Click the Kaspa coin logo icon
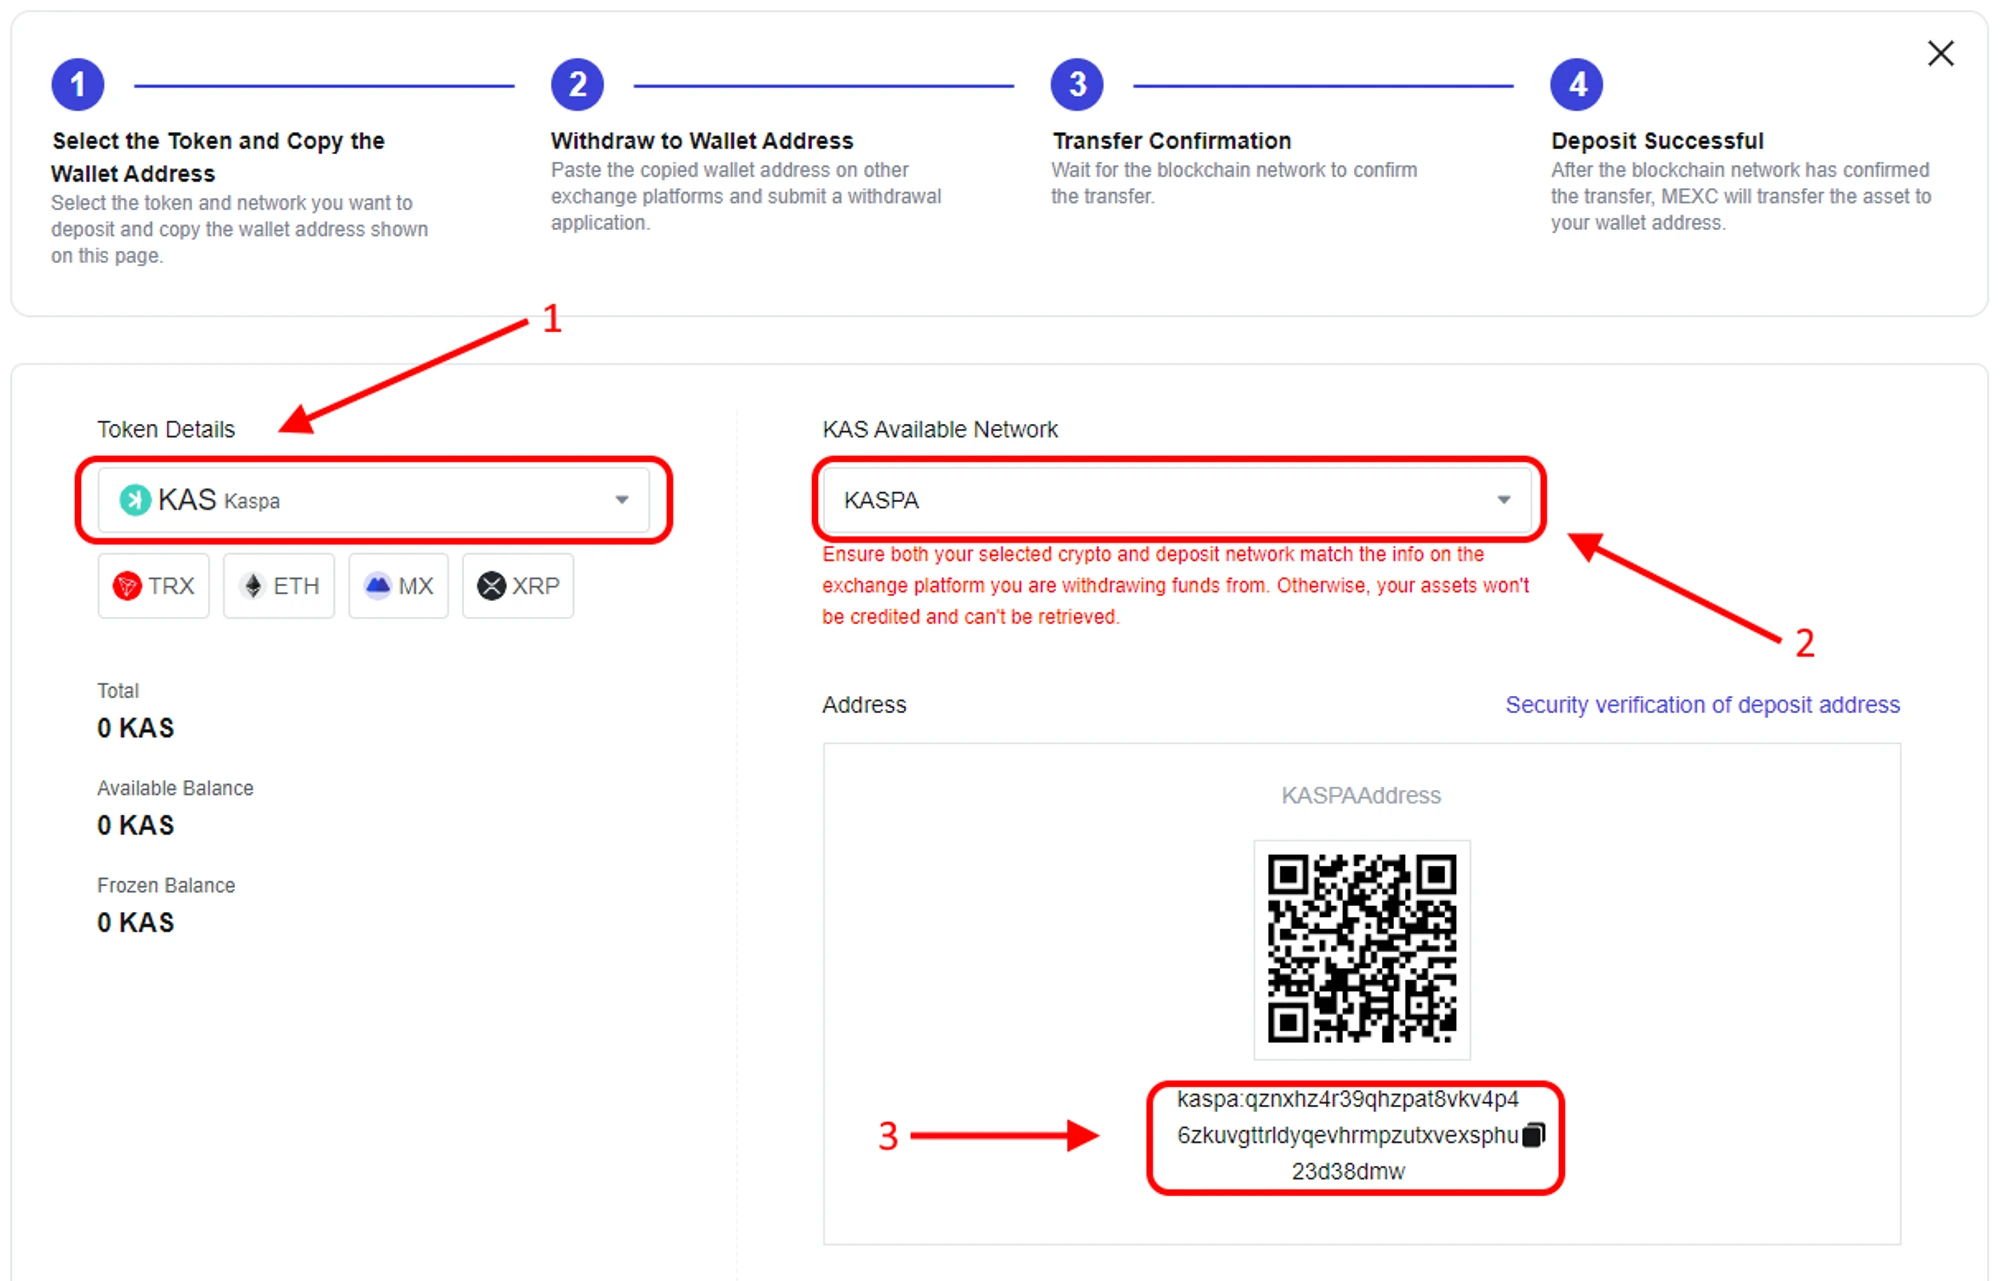Screen dimensions: 2000x1281 pyautogui.click(x=135, y=499)
